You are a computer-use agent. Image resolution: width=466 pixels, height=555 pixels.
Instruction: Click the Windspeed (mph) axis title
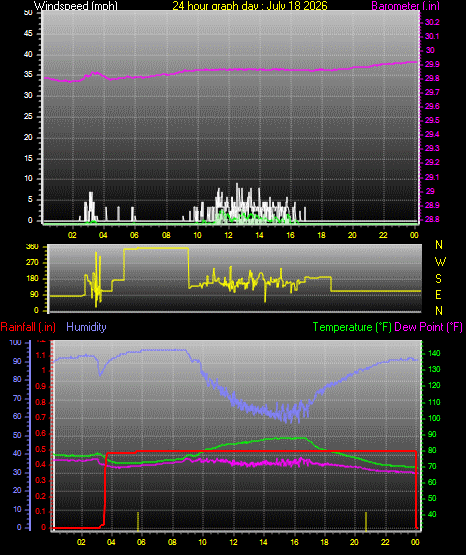pos(76,5)
